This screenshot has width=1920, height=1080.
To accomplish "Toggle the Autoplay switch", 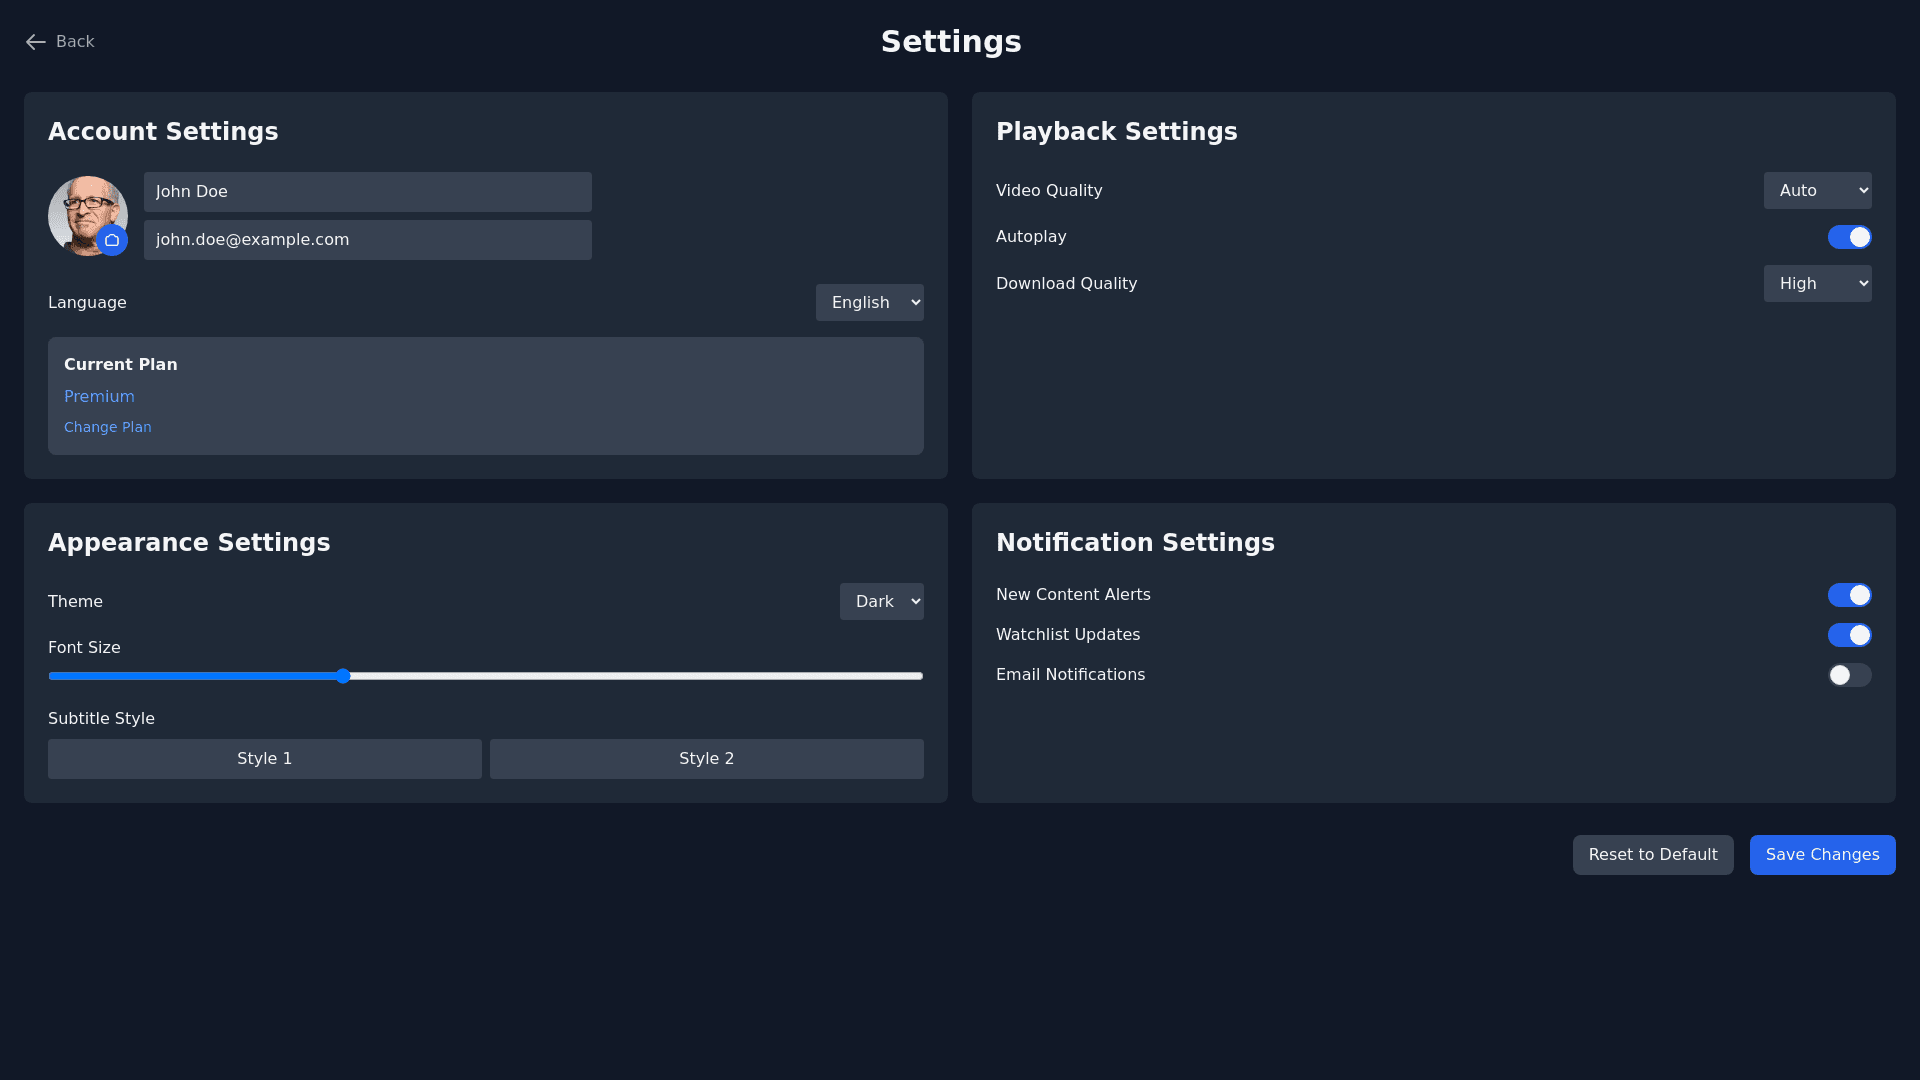I will 1849,237.
